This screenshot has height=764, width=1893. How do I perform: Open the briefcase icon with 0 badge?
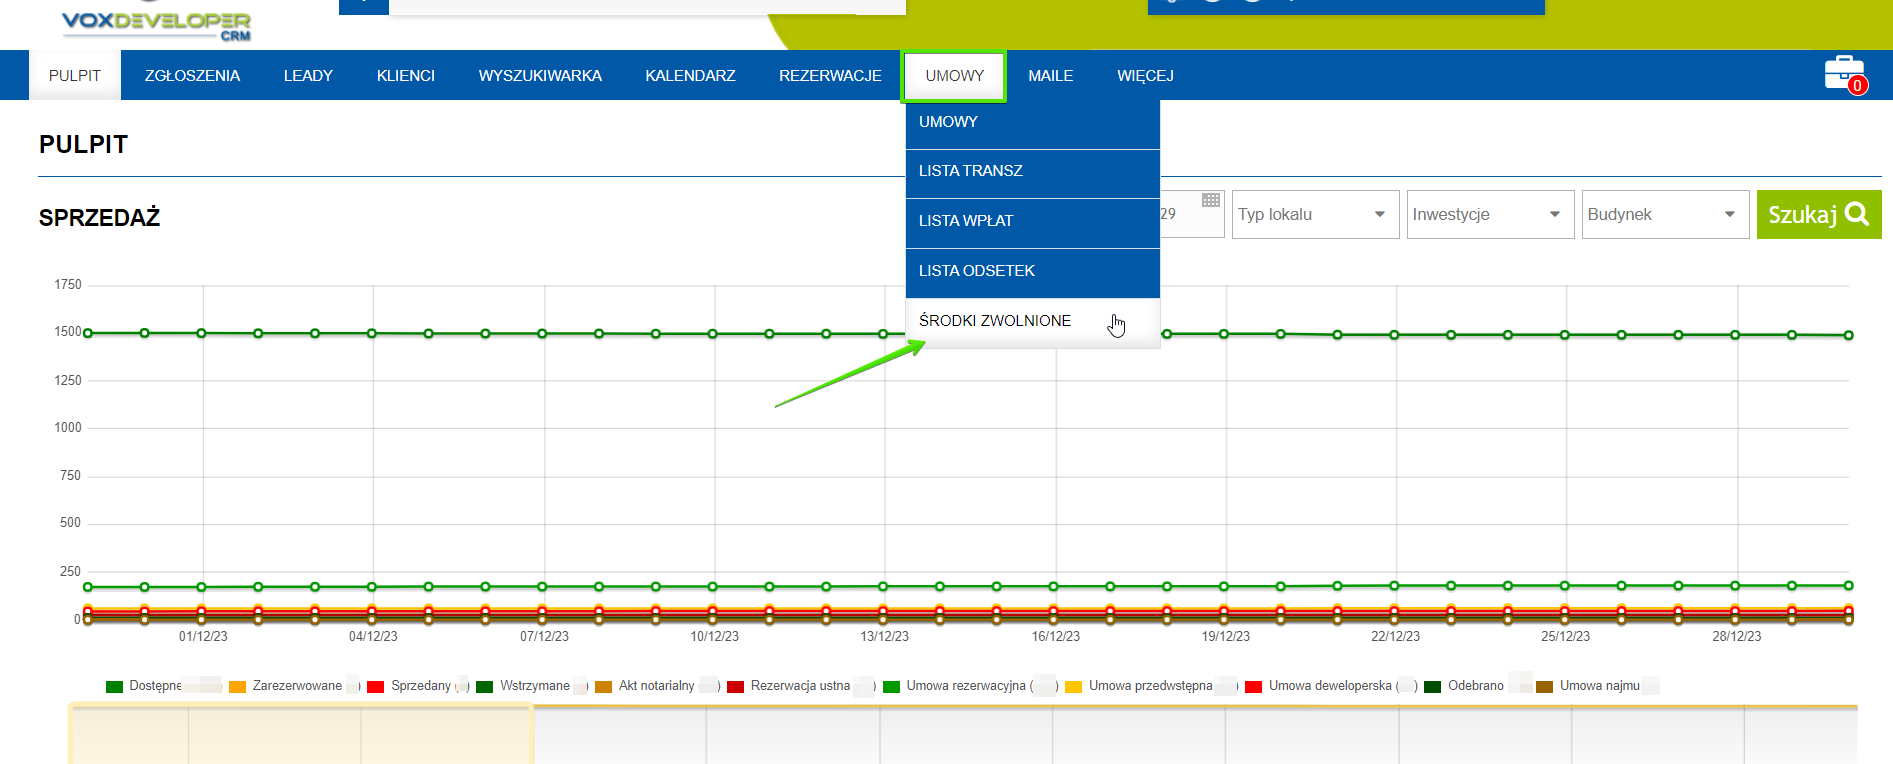1845,75
